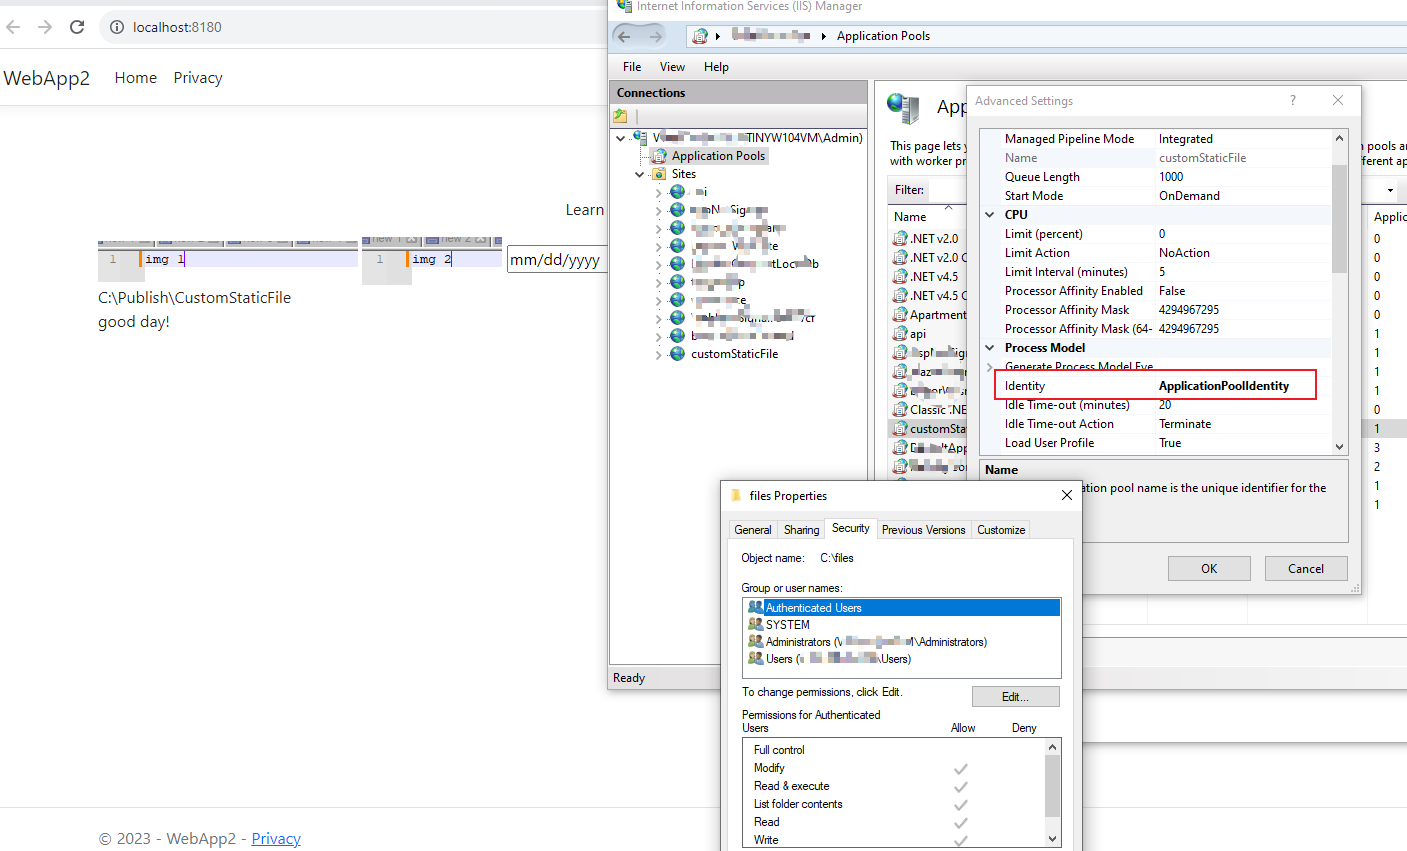Click OK in Advanced Settings
Image resolution: width=1407 pixels, height=851 pixels.
(1209, 568)
